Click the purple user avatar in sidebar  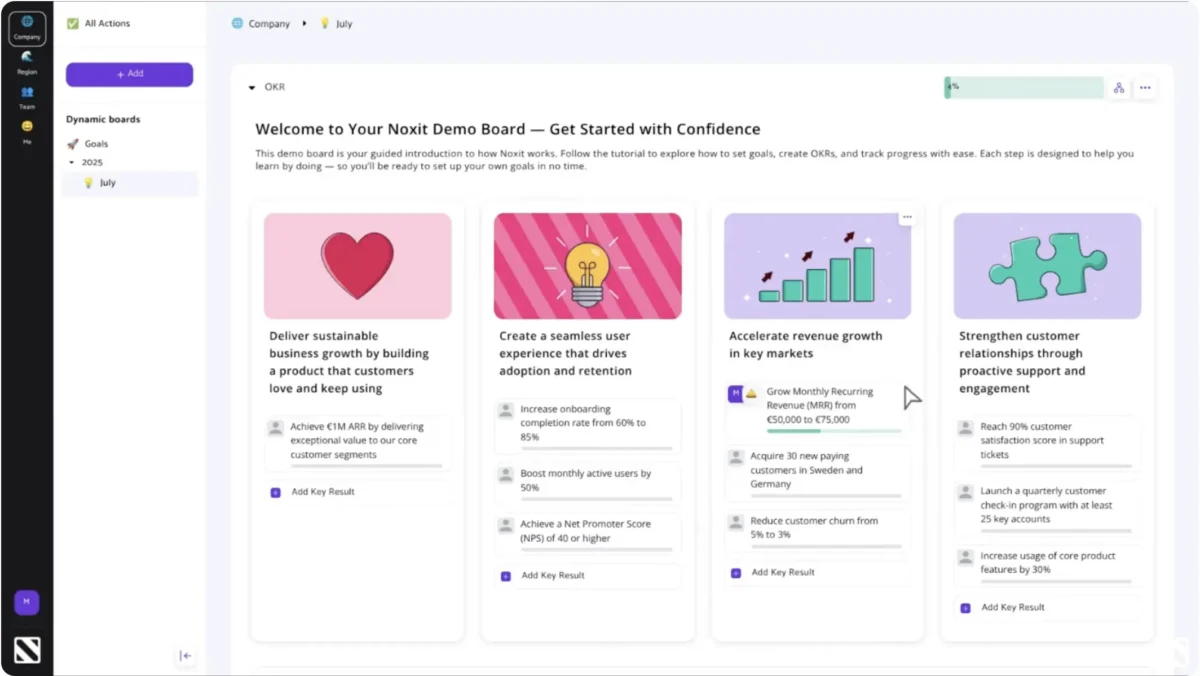27,602
